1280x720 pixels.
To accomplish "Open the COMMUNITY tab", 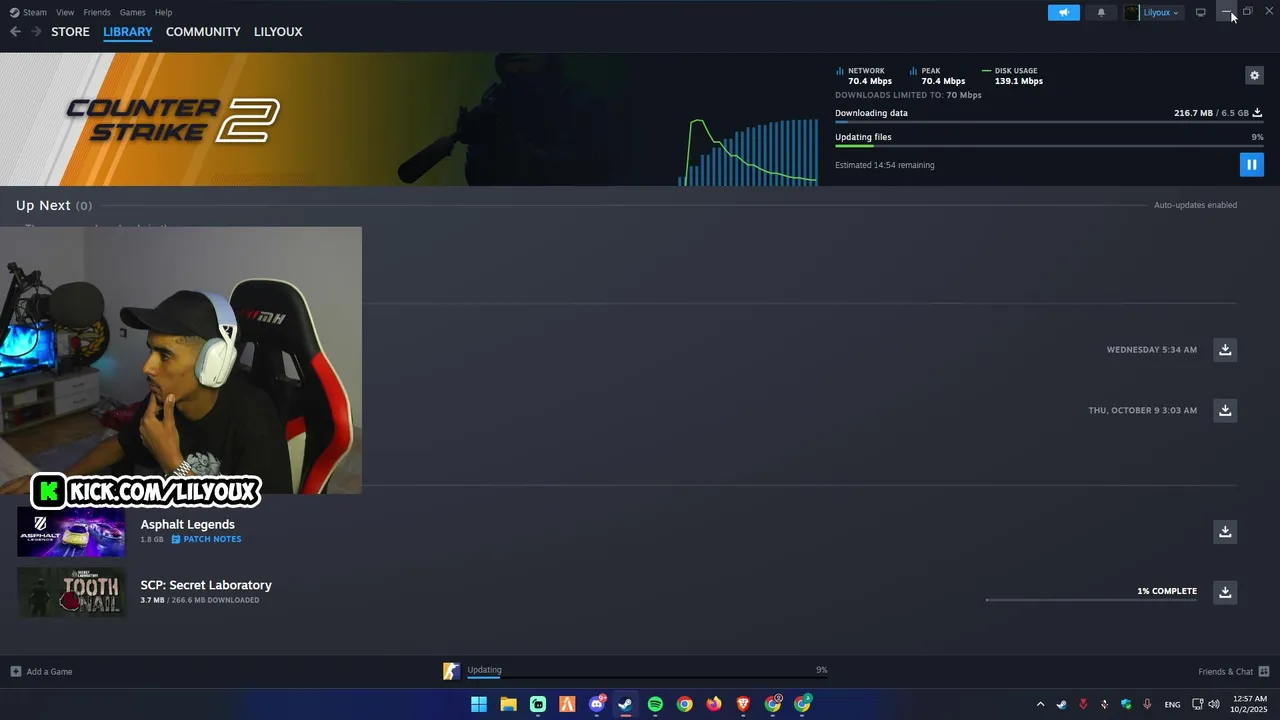I will 203,32.
